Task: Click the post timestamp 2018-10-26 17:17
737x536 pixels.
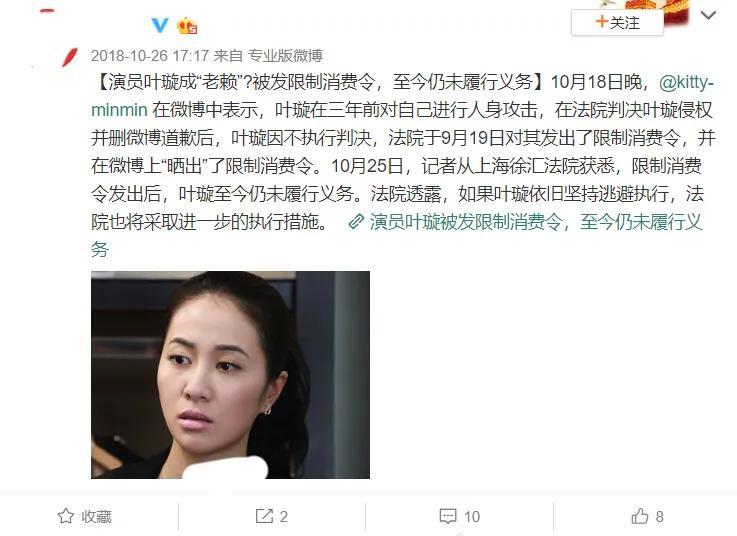Action: (x=149, y=56)
